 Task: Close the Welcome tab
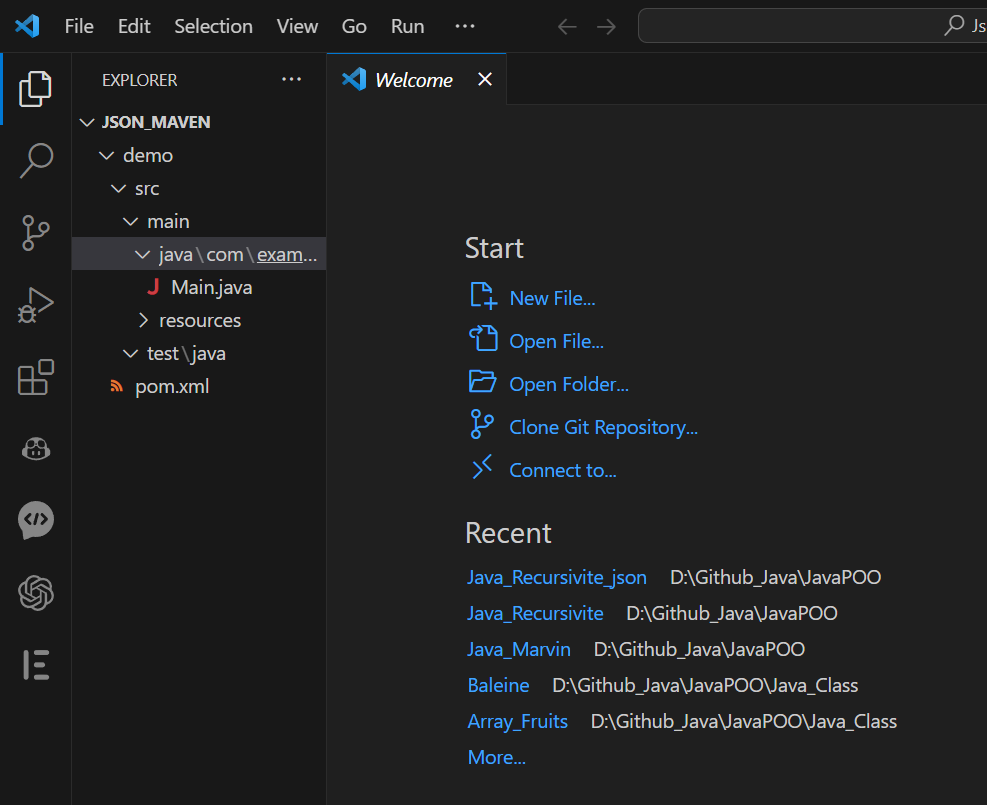485,80
